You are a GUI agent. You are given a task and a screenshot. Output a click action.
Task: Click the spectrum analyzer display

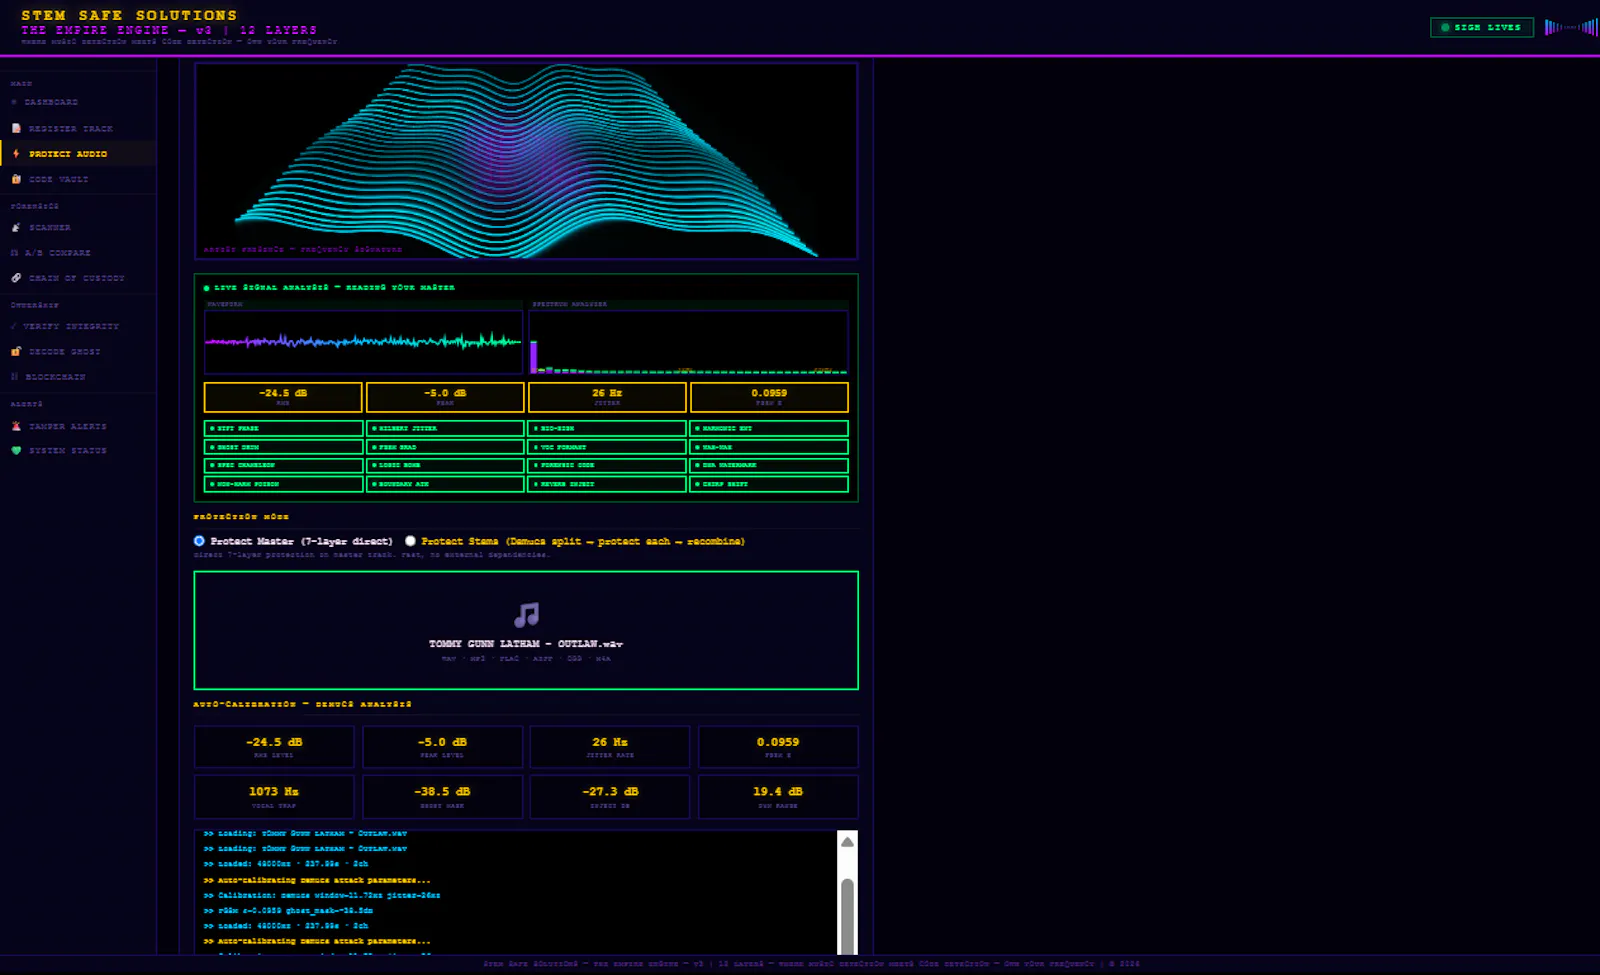688,342
